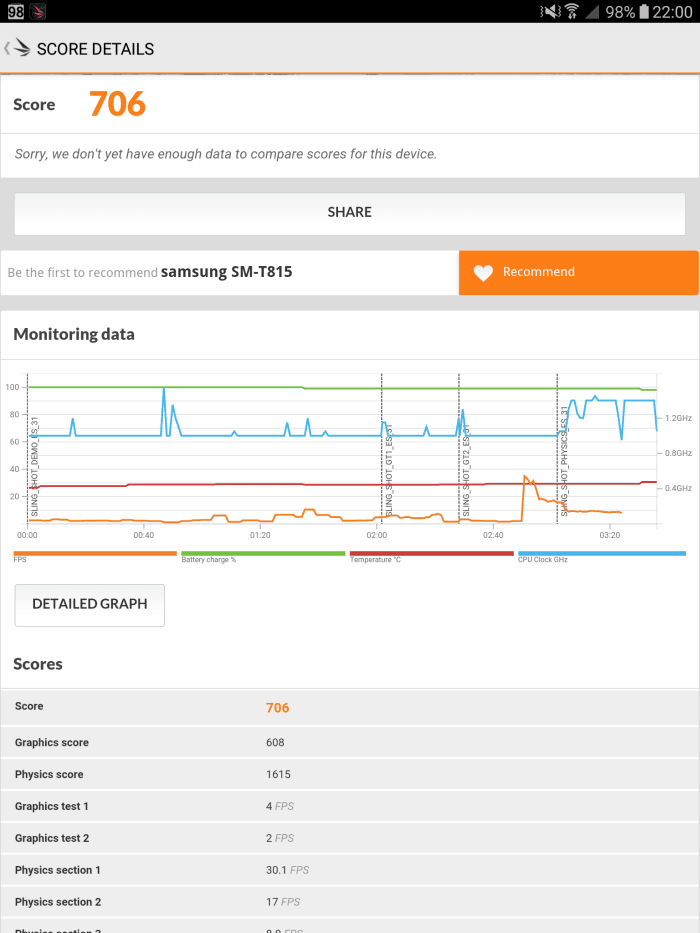Click the SLING_SHOT_DEMO marker in the graph
The height and width of the screenshot is (933, 700).
[35, 466]
